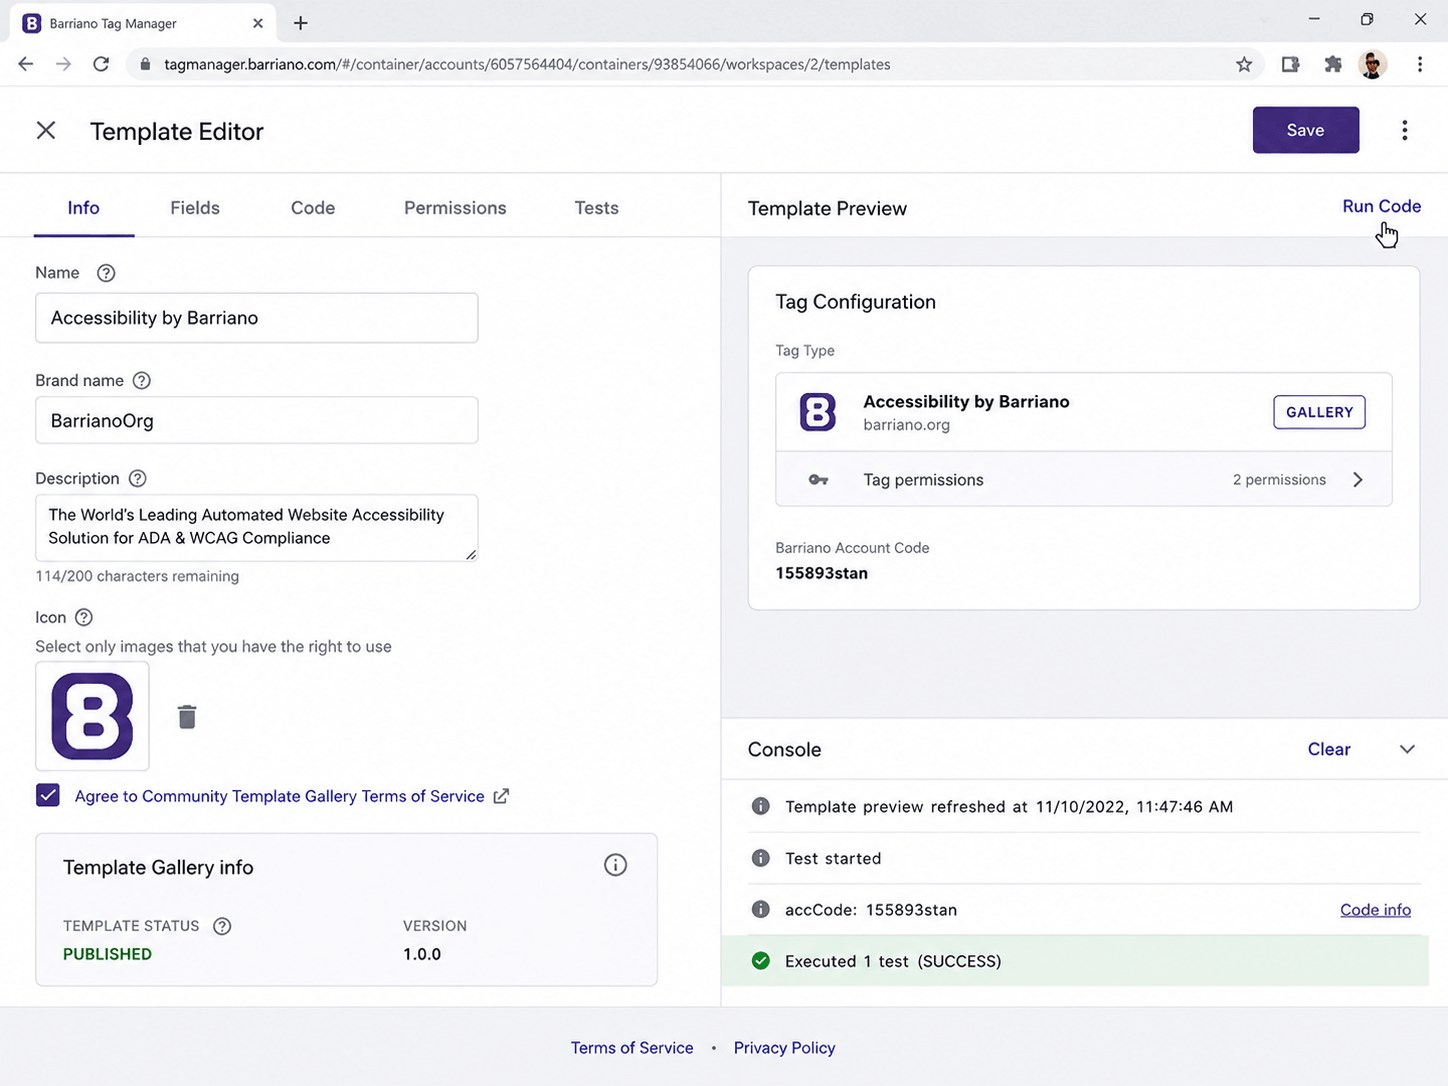
Task: Open the Permissions tab
Action: 455,208
